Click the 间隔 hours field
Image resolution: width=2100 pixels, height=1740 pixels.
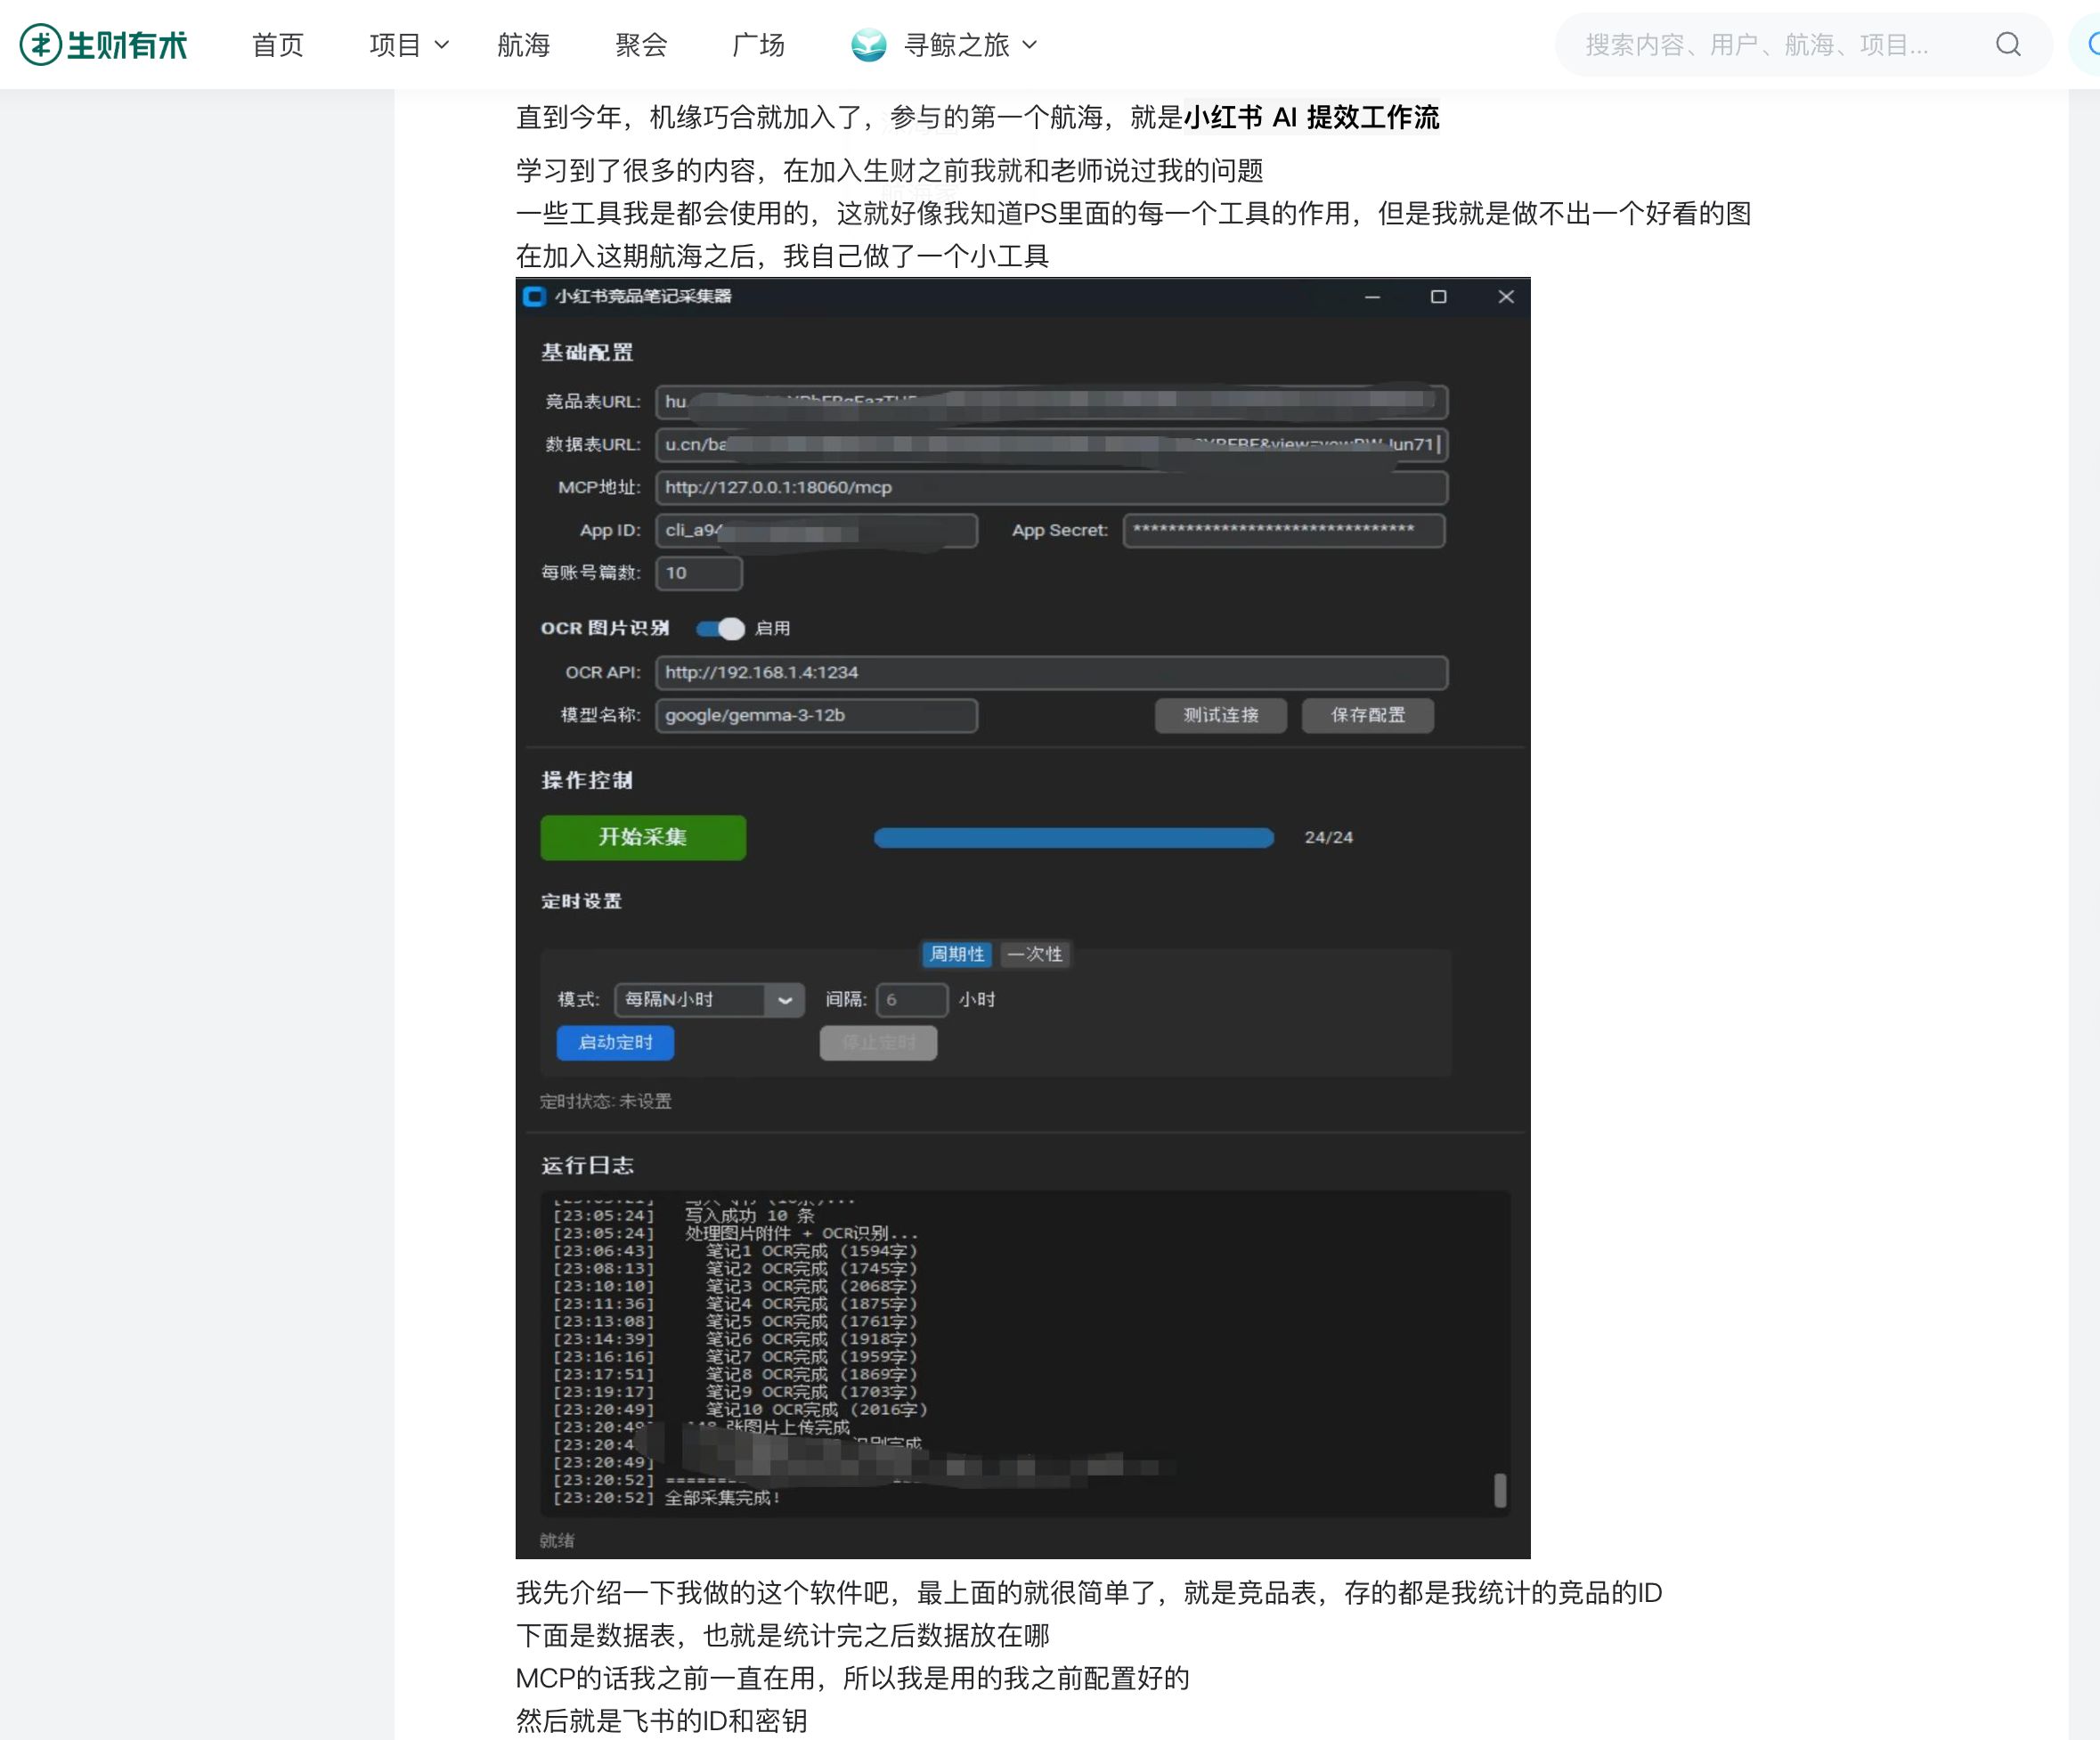[912, 1001]
